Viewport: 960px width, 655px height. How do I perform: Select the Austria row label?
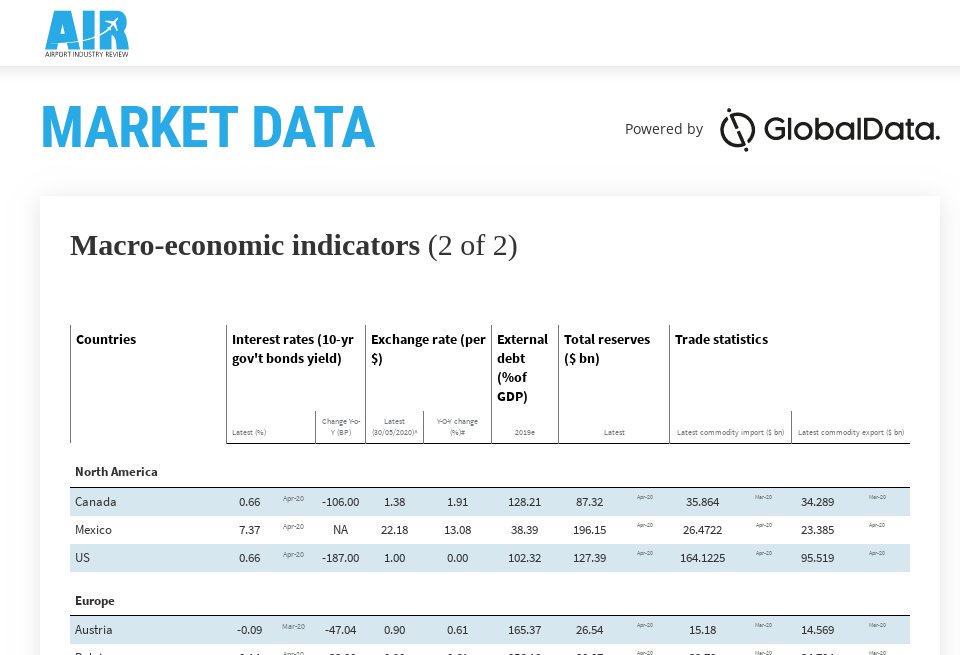coord(94,629)
